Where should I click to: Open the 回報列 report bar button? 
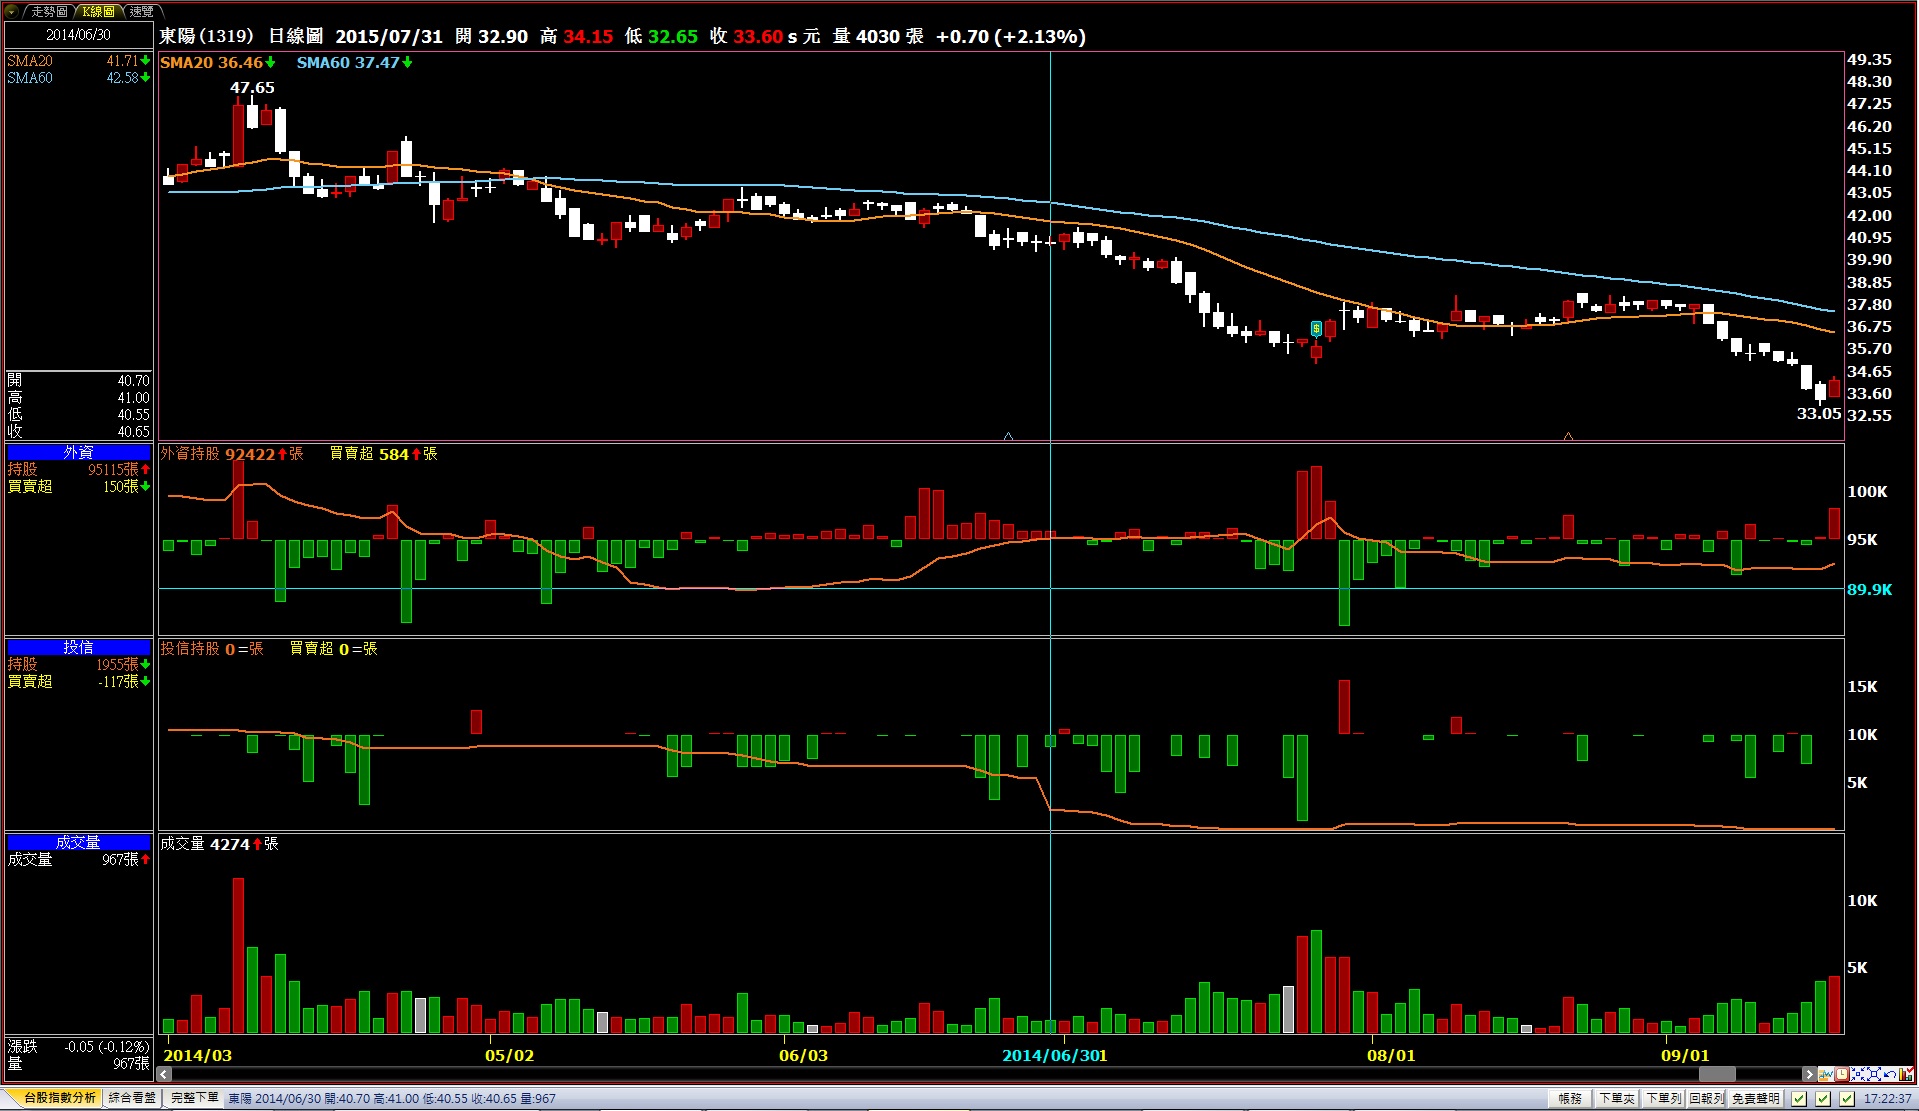click(1707, 1098)
